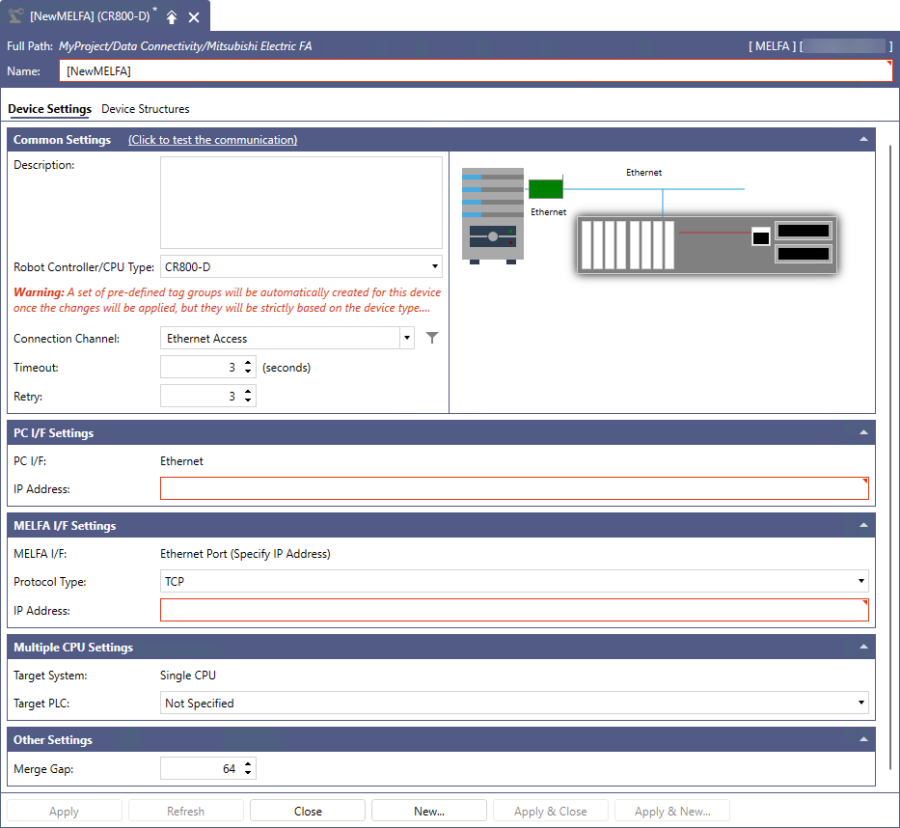Image resolution: width=900 pixels, height=828 pixels.
Task: Open the Robot Controller/CPU Type dropdown
Action: (435, 267)
